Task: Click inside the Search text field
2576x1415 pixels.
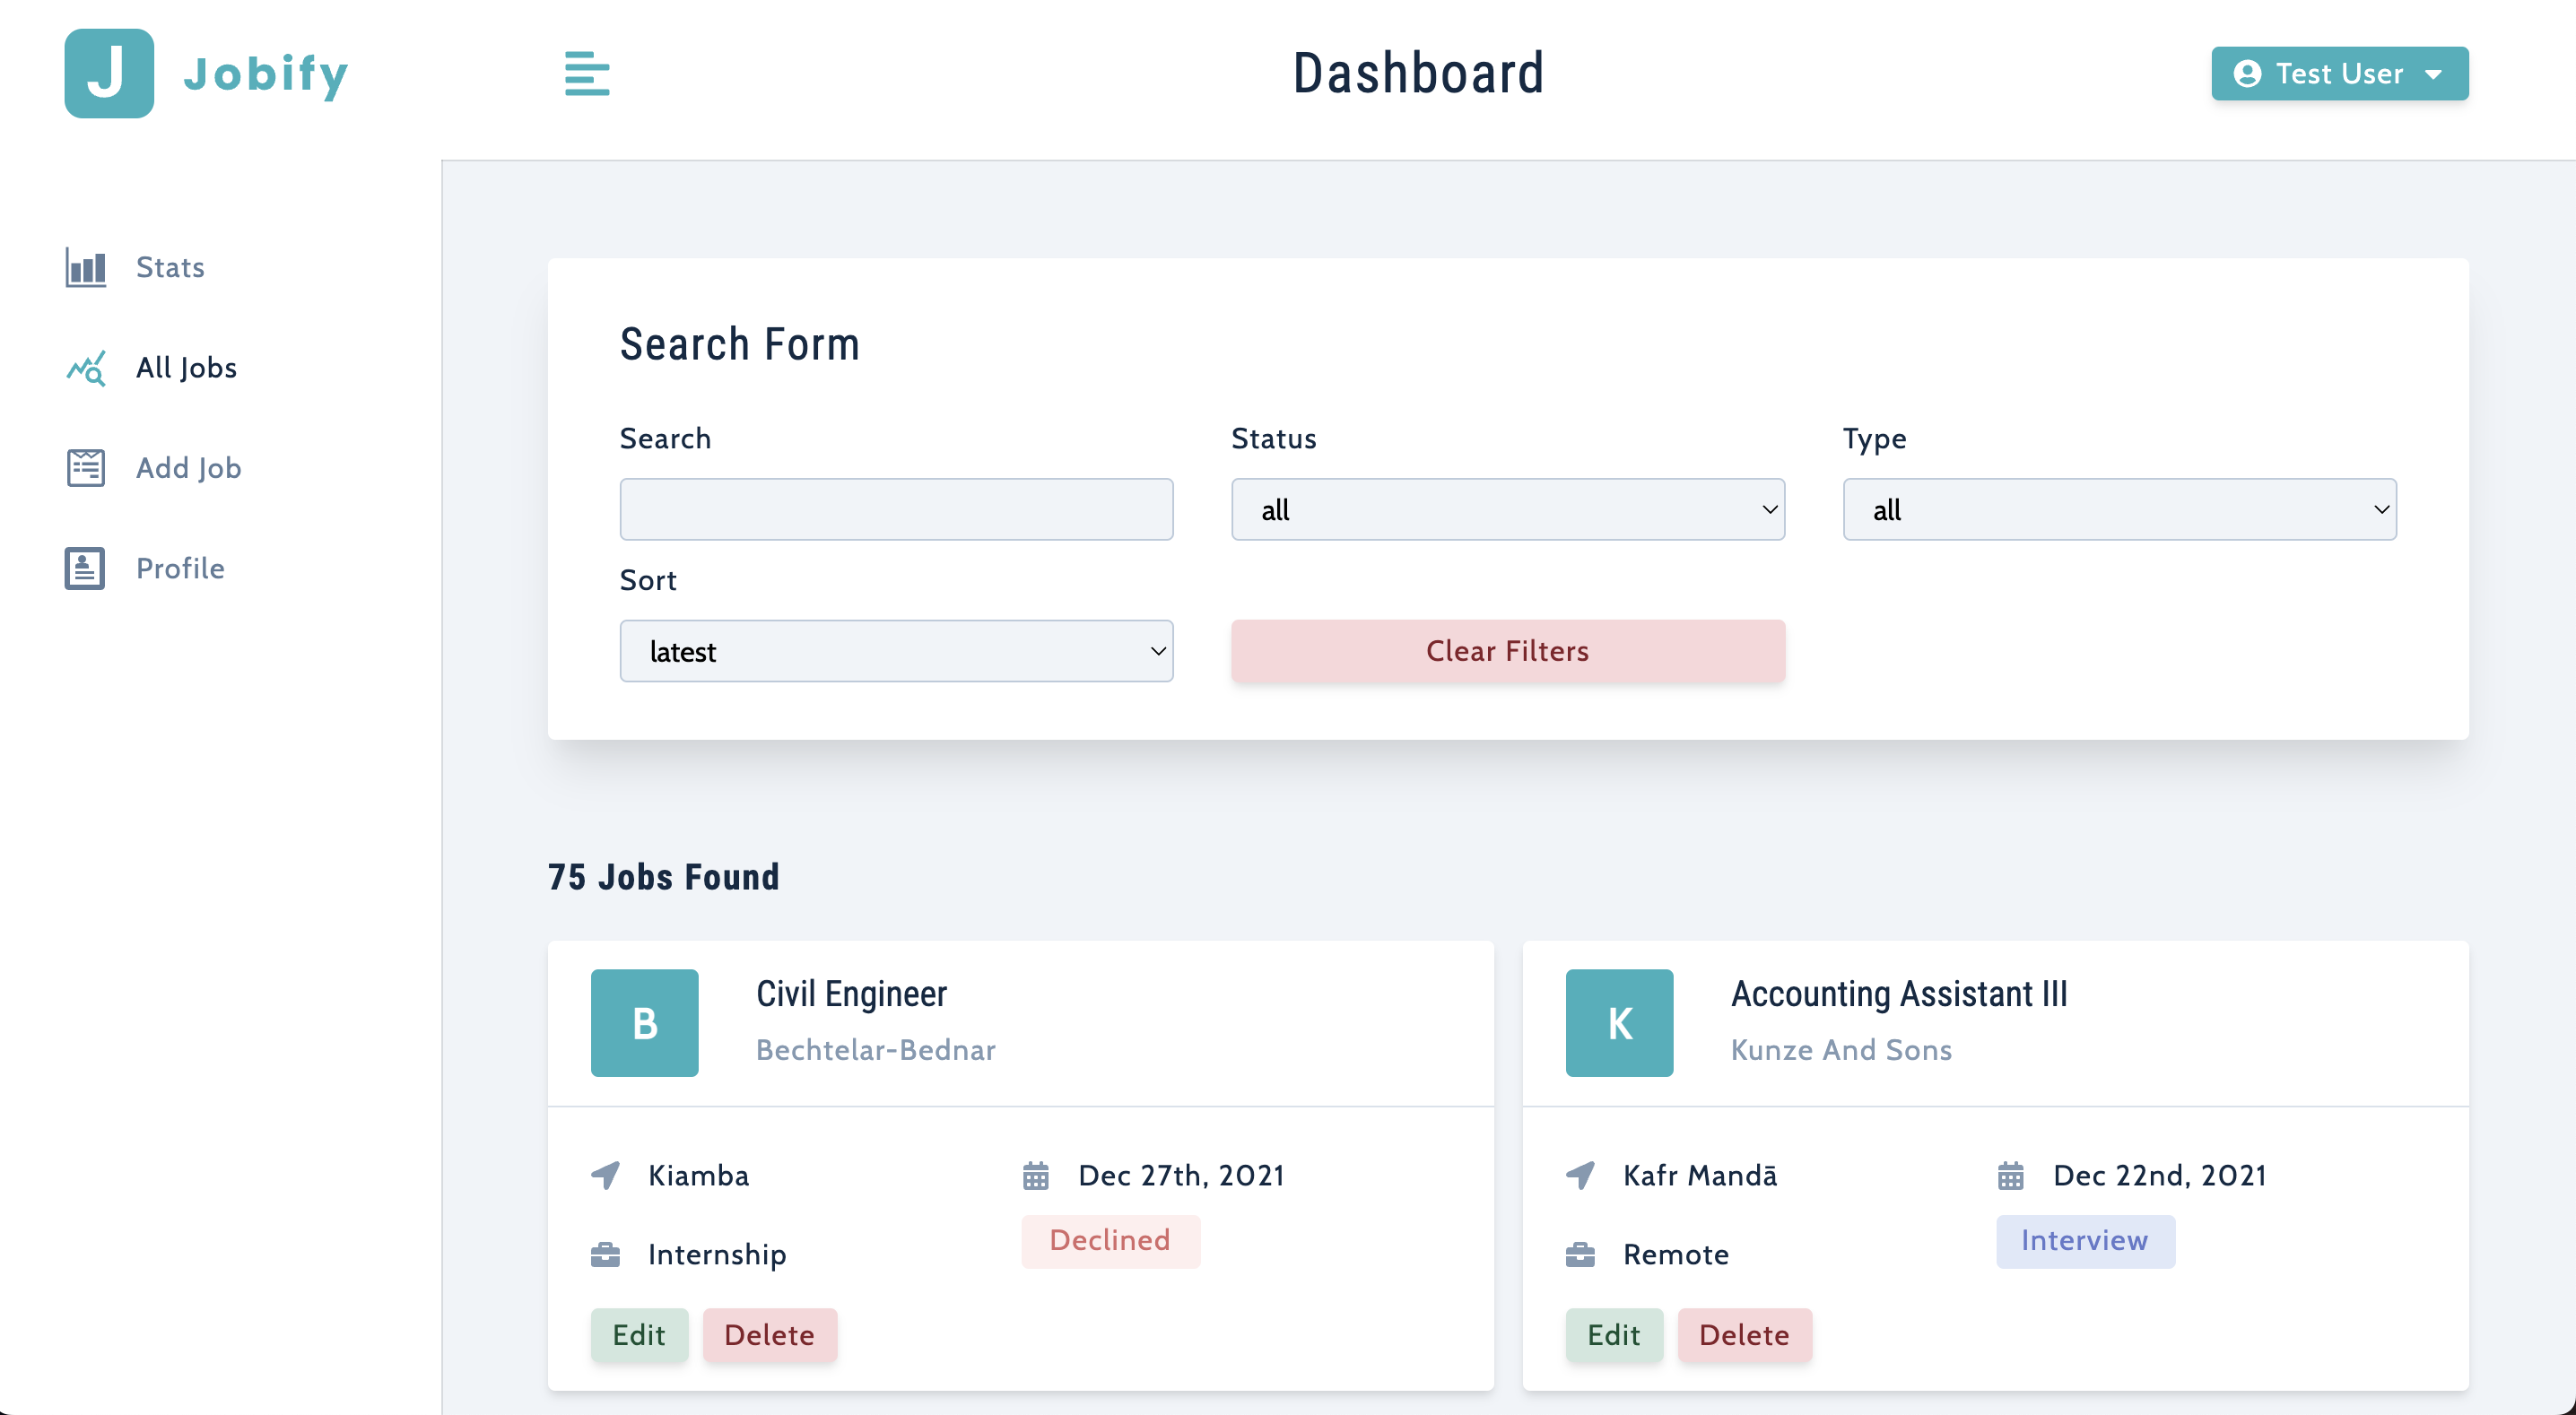Action: [x=896, y=509]
